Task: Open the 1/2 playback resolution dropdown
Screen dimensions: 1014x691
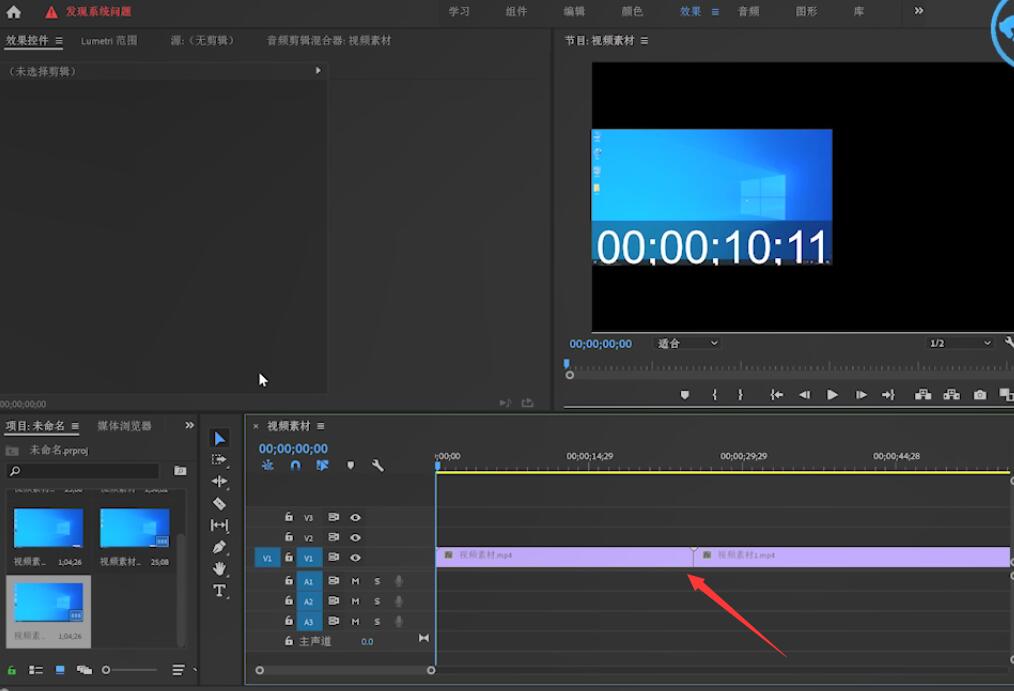Action: [x=960, y=343]
